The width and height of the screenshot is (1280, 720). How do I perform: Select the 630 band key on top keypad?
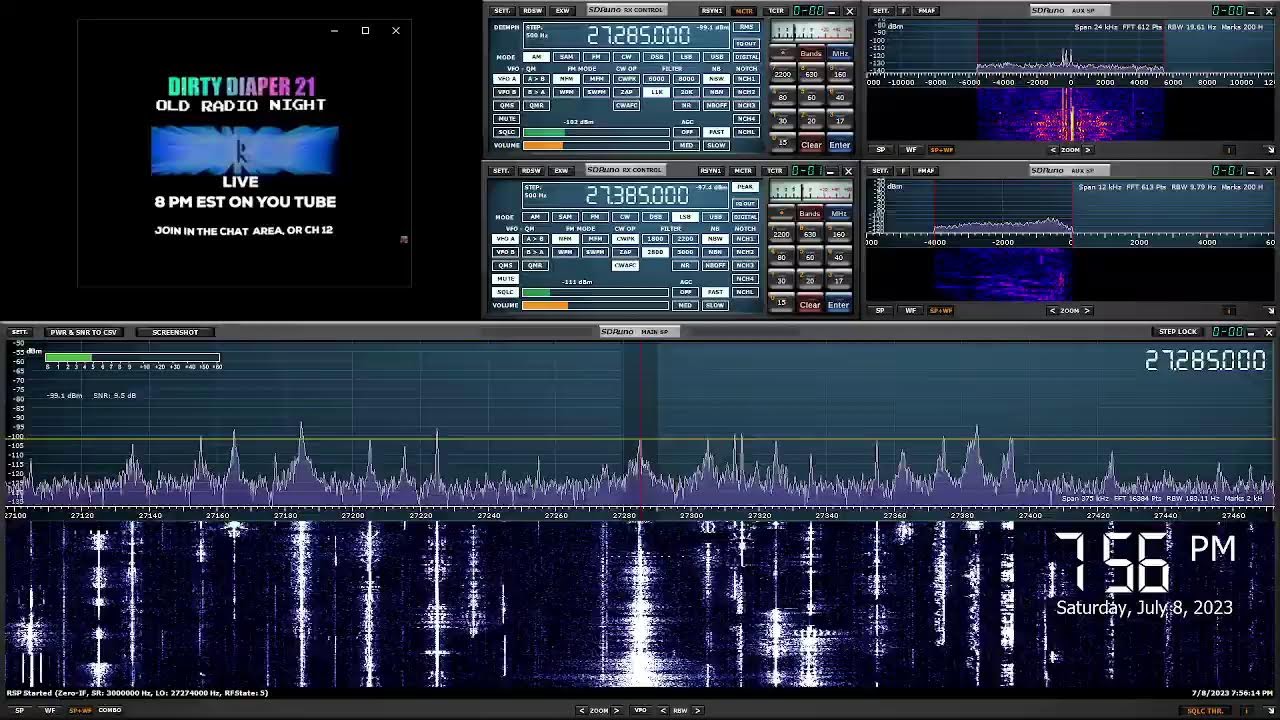pos(811,75)
